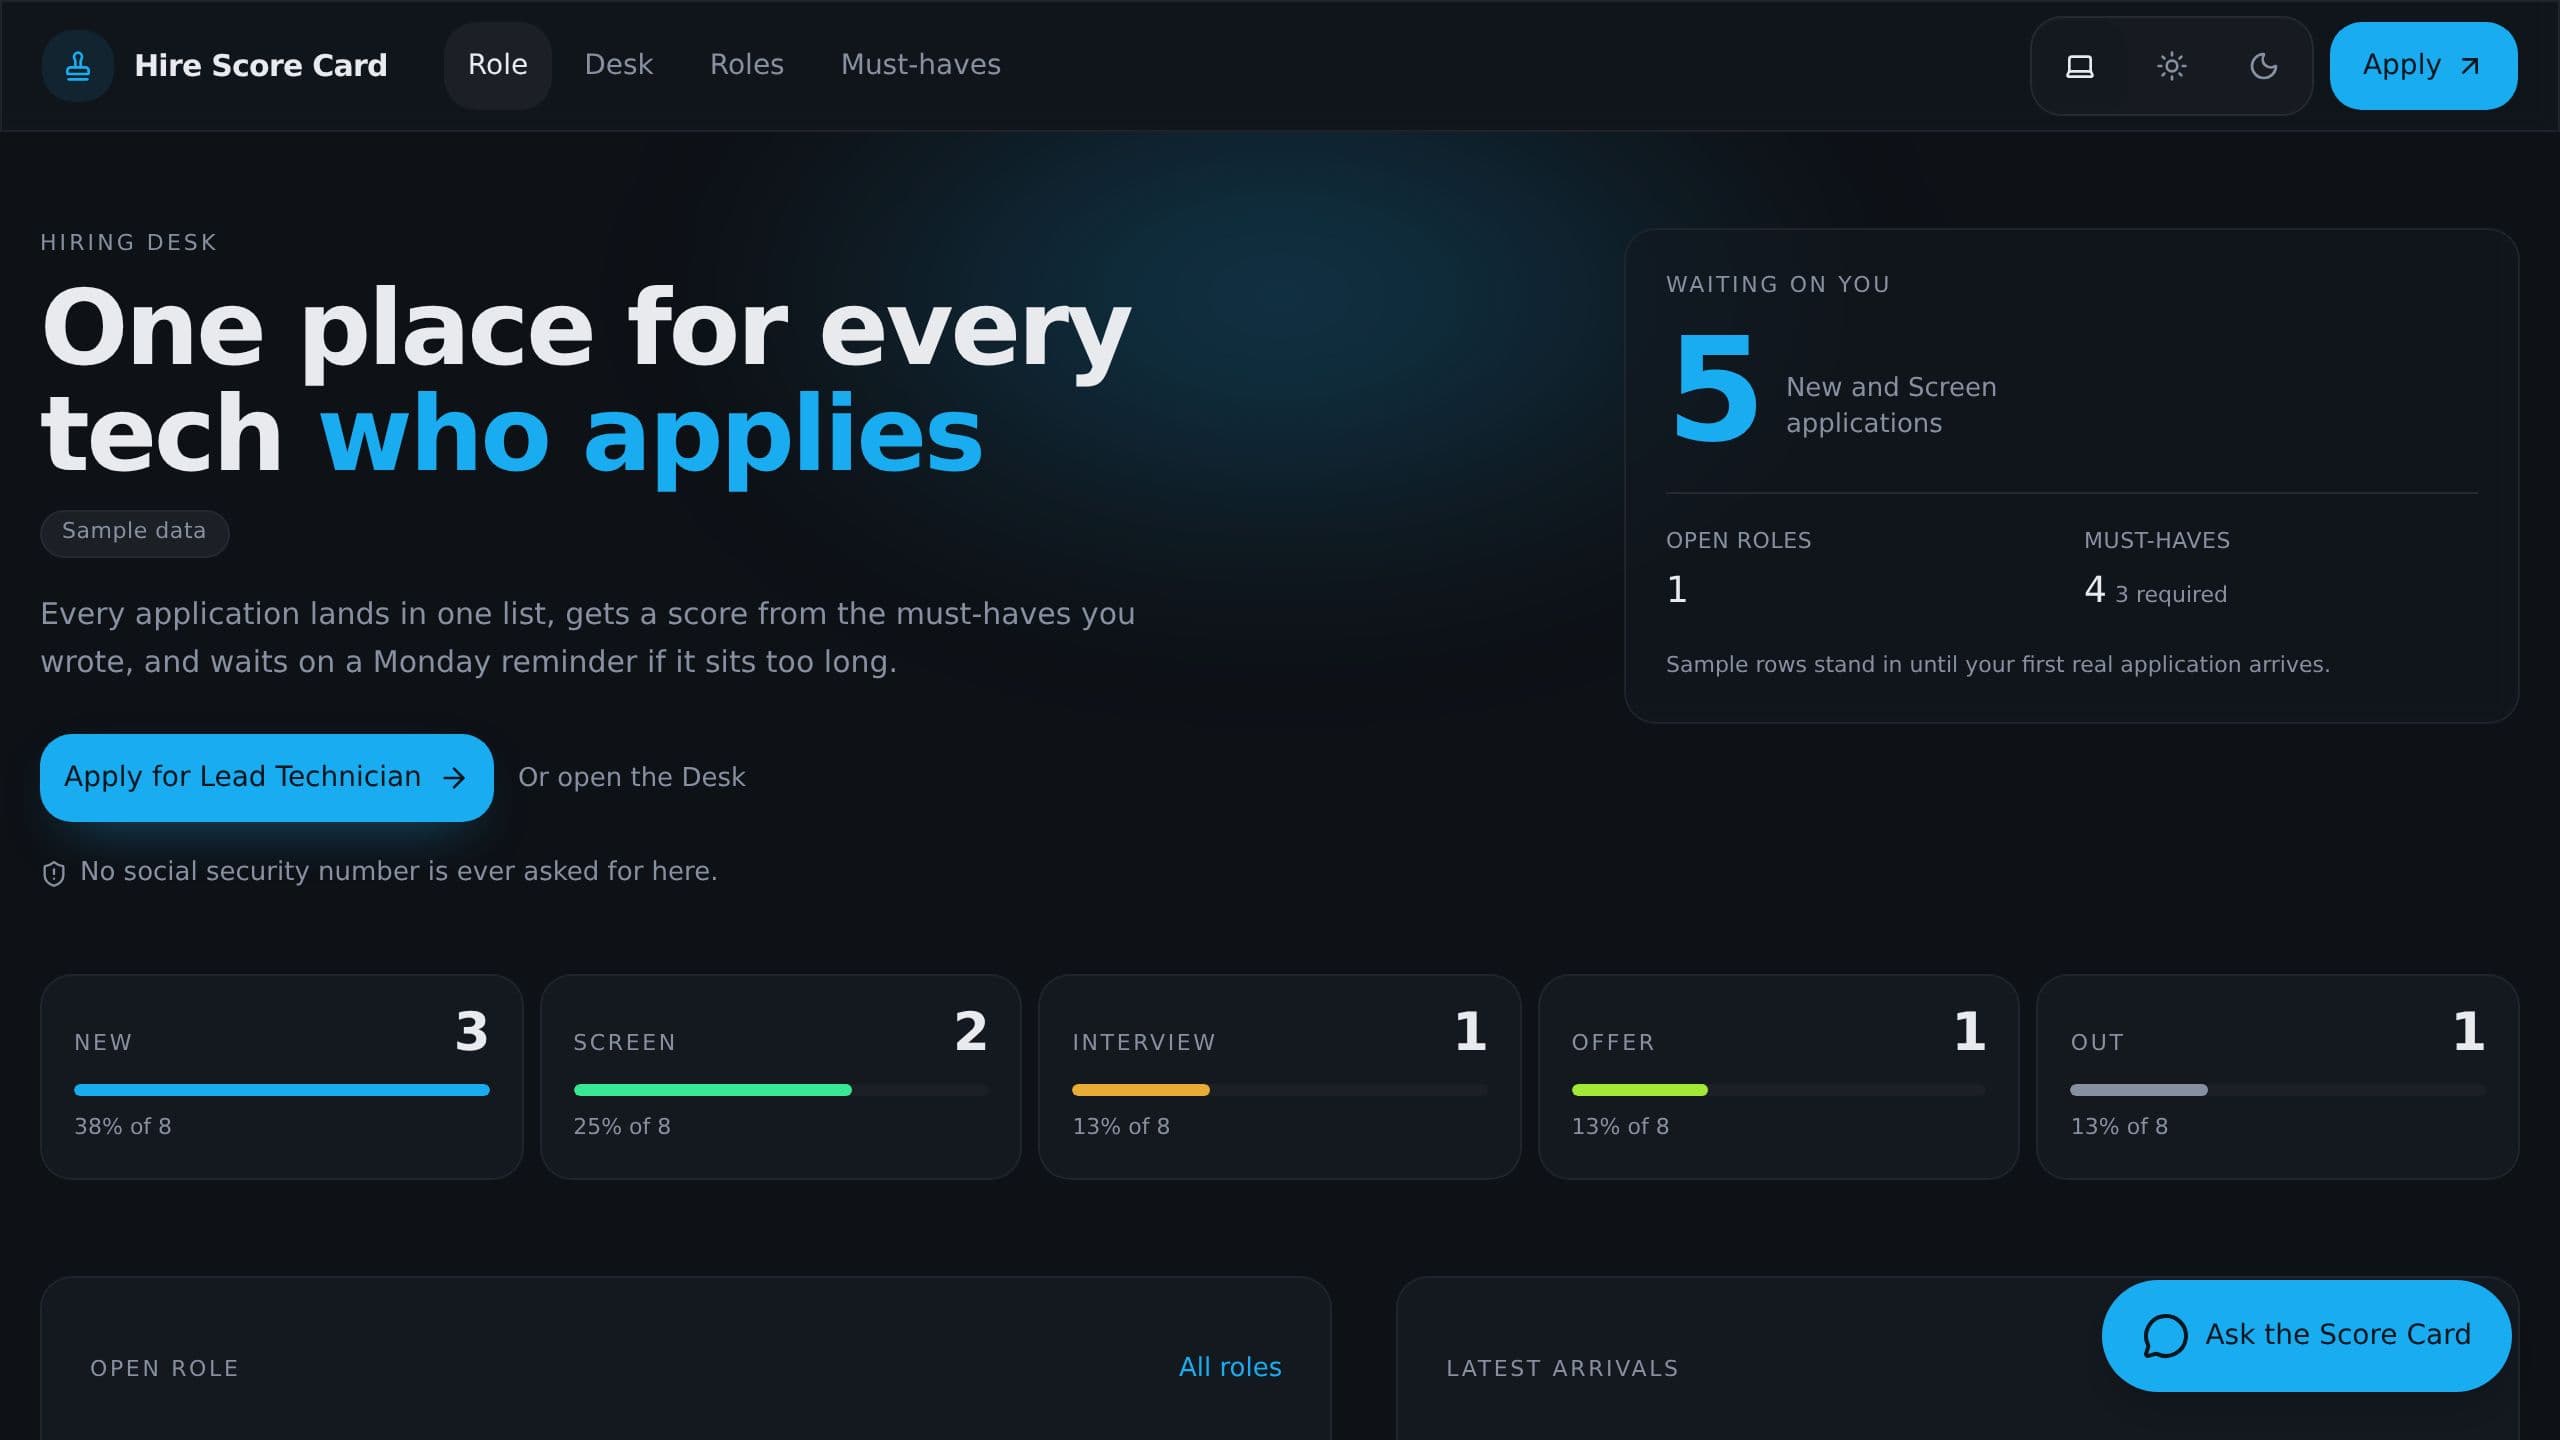Open the INTERVIEW stage card
The width and height of the screenshot is (2560, 1440).
tap(1279, 1077)
